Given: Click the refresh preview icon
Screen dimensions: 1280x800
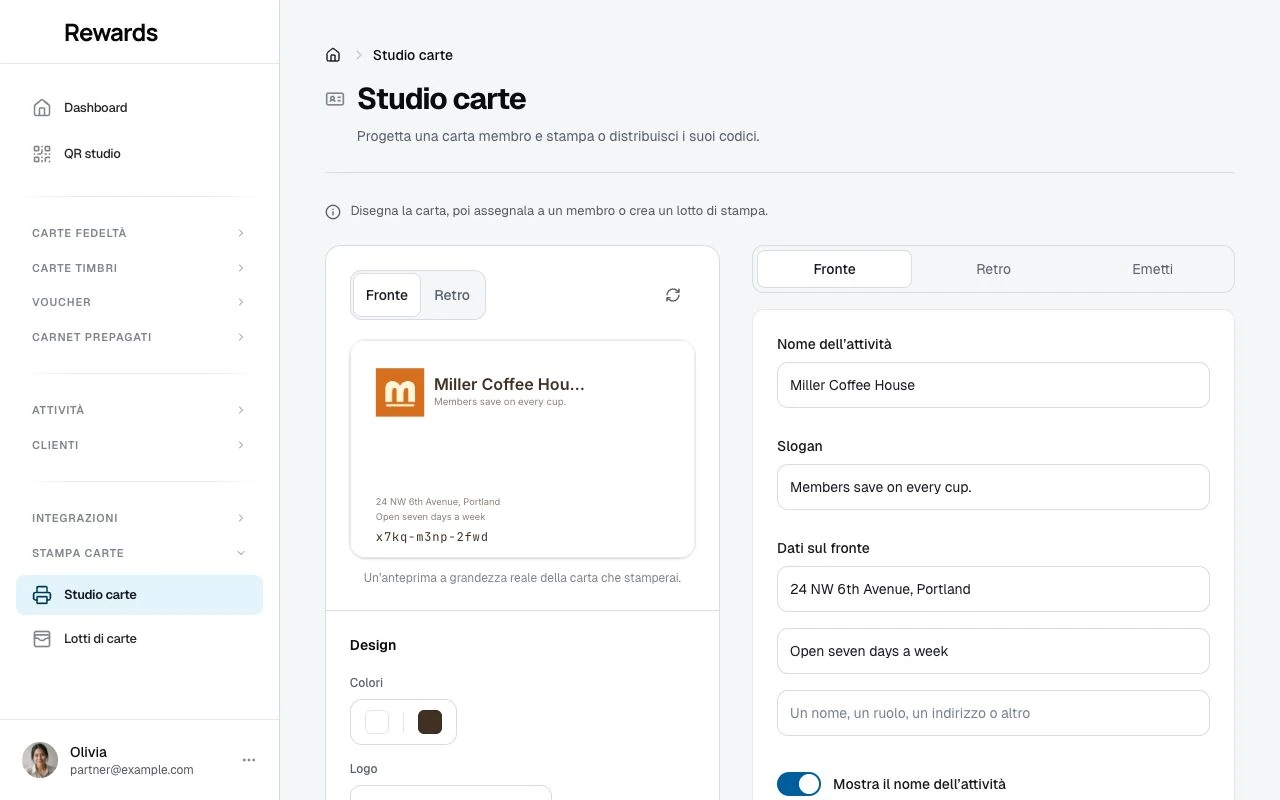Looking at the screenshot, I should 673,295.
